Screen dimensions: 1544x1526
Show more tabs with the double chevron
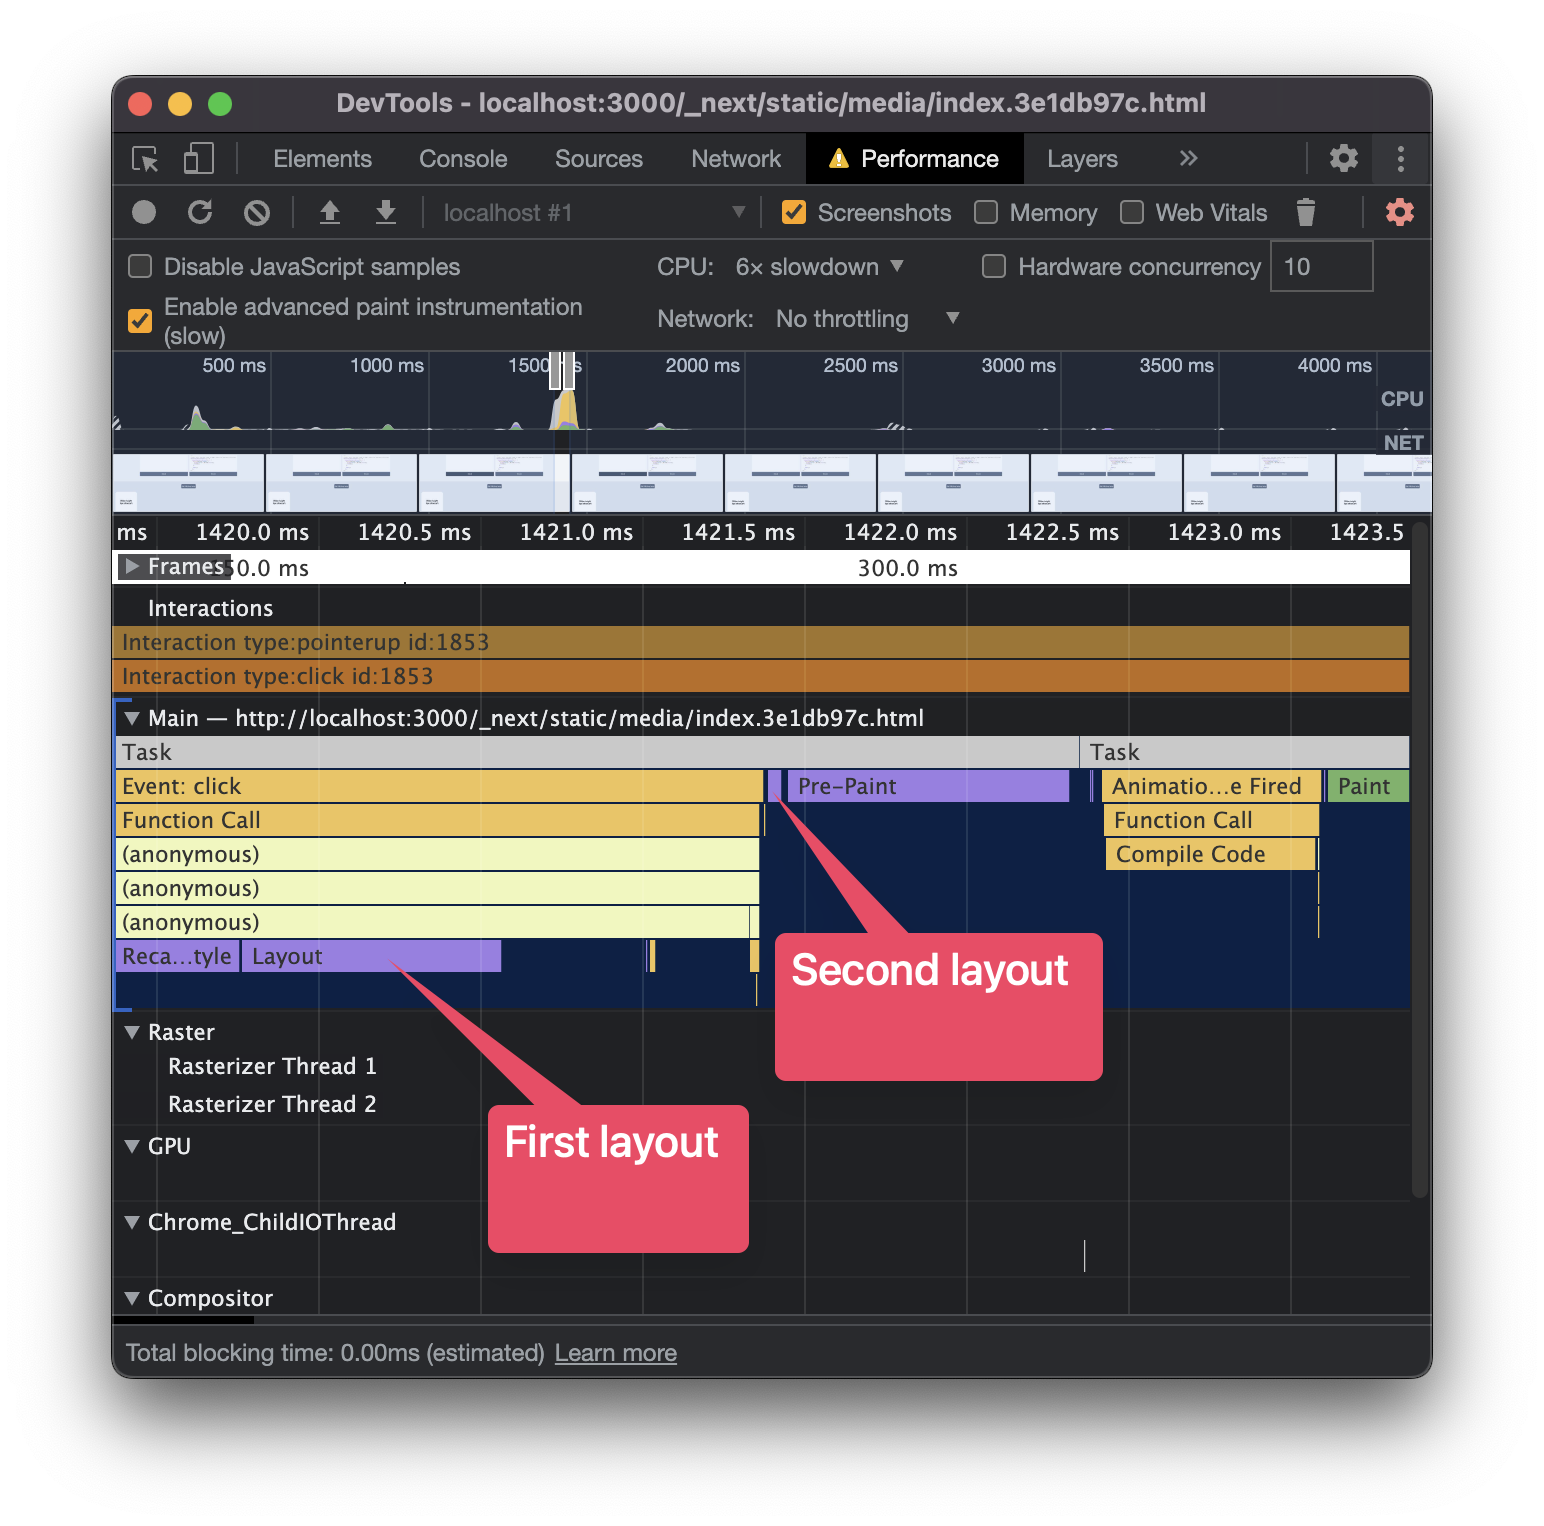click(1188, 158)
